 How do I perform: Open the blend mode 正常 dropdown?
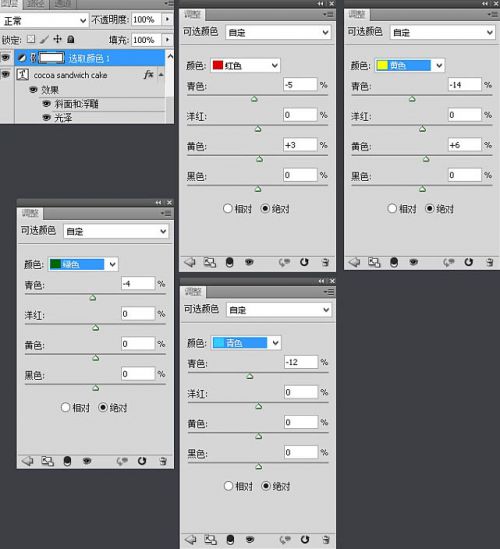tap(44, 21)
